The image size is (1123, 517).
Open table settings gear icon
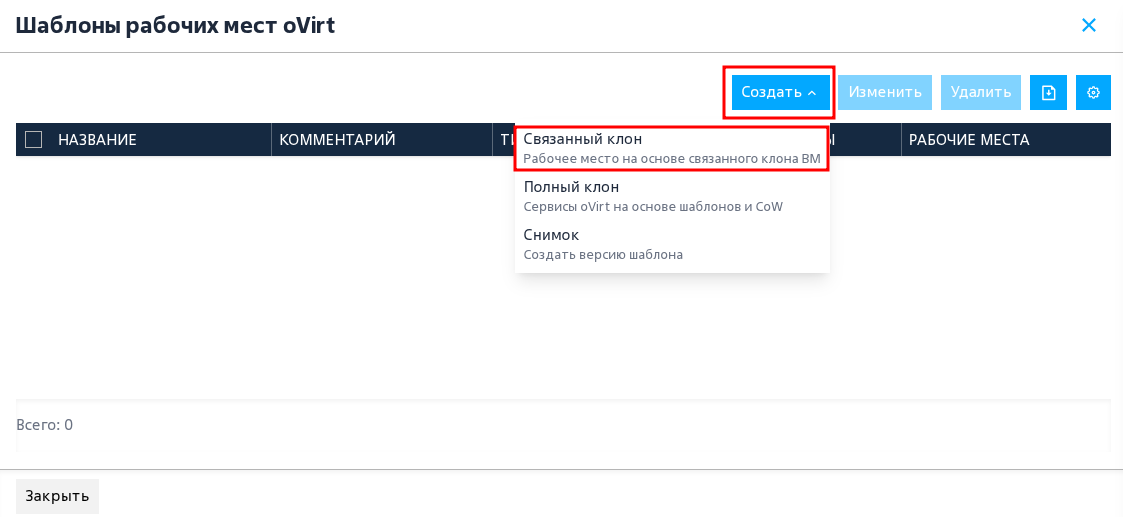[1093, 92]
